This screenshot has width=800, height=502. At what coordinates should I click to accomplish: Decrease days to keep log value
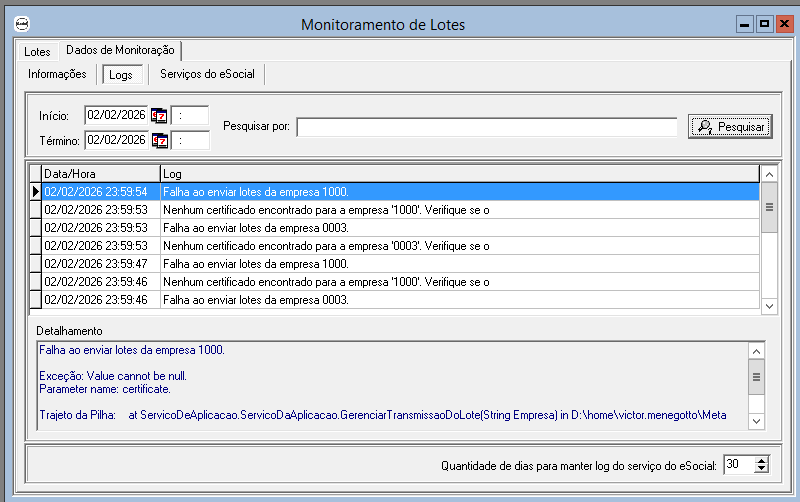click(x=761, y=469)
